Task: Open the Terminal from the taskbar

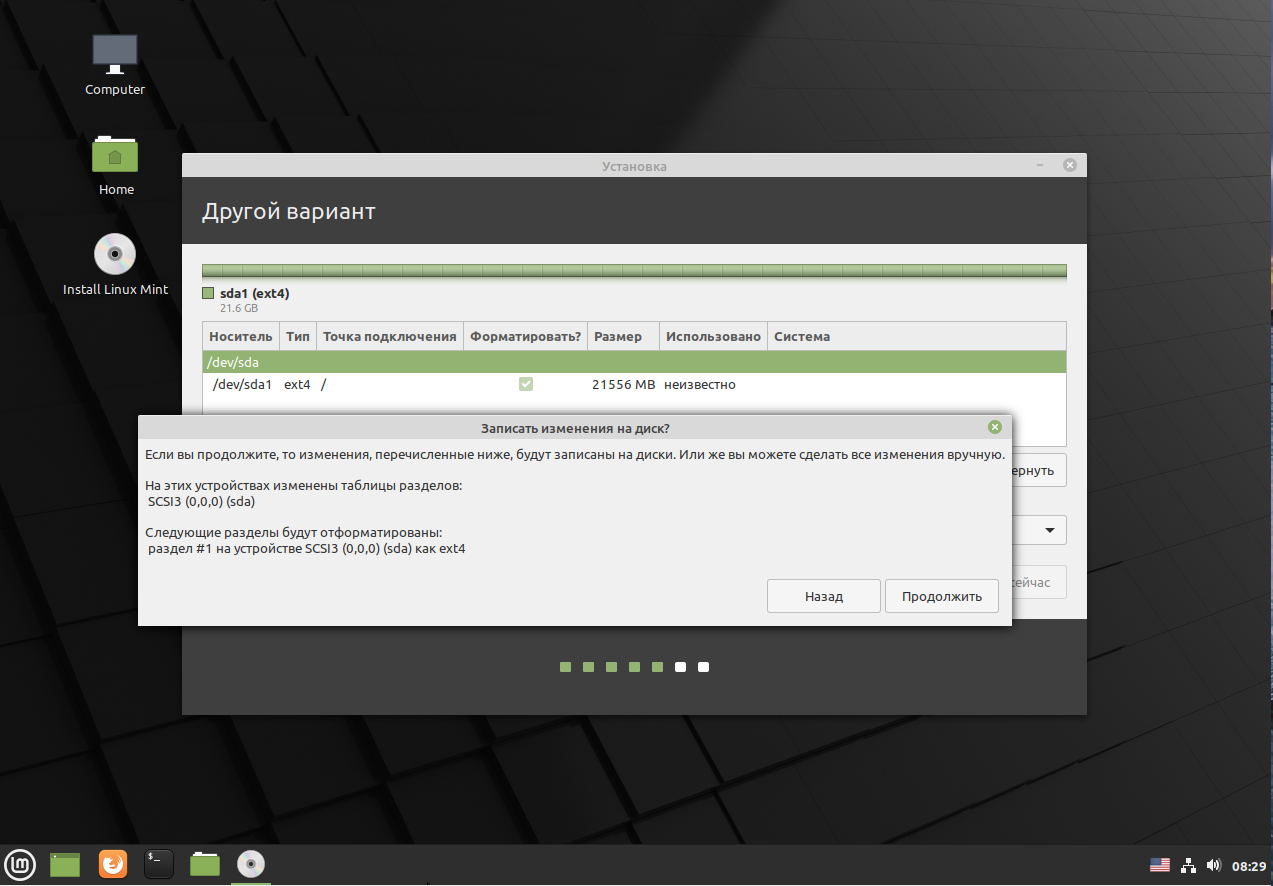Action: coord(159,864)
